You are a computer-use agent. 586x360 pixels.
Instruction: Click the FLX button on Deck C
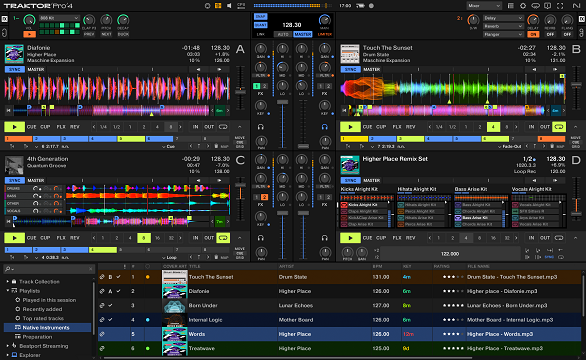(61, 238)
